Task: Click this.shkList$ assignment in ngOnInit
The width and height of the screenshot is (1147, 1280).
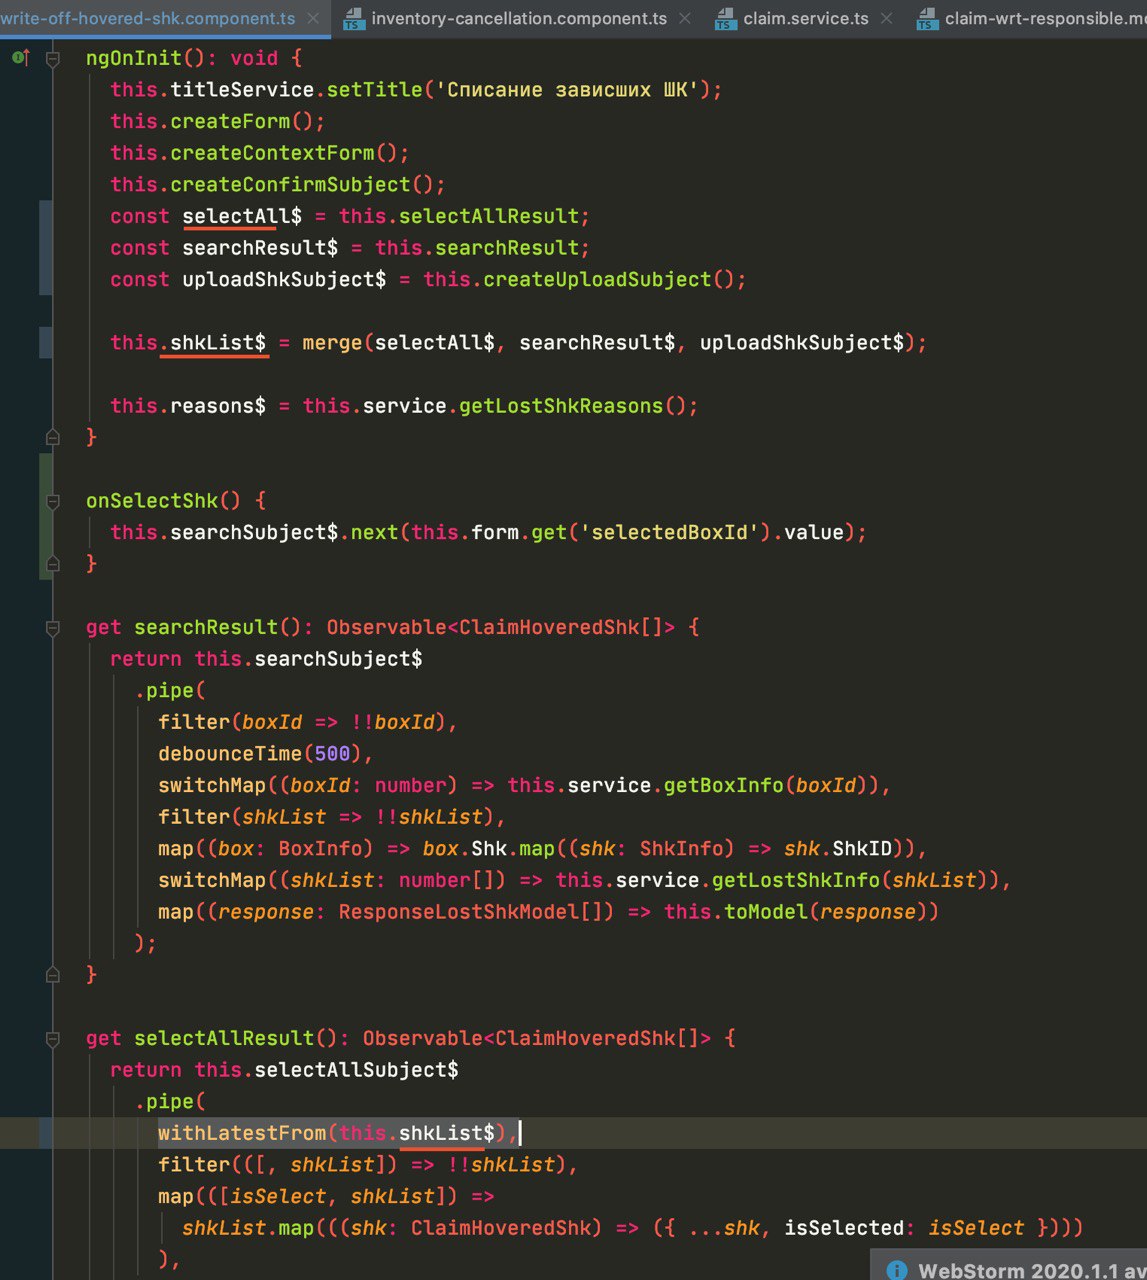Action: tap(189, 343)
